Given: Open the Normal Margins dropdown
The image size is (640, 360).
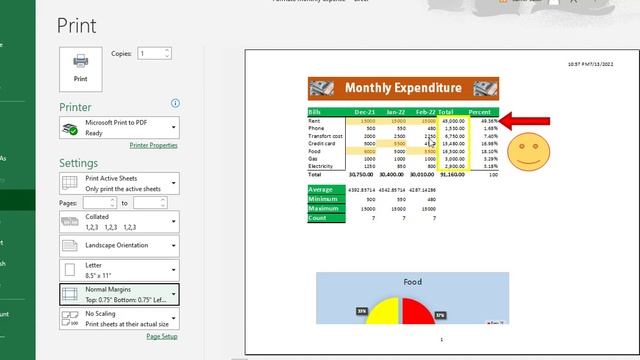Looking at the screenshot, I should (119, 294).
